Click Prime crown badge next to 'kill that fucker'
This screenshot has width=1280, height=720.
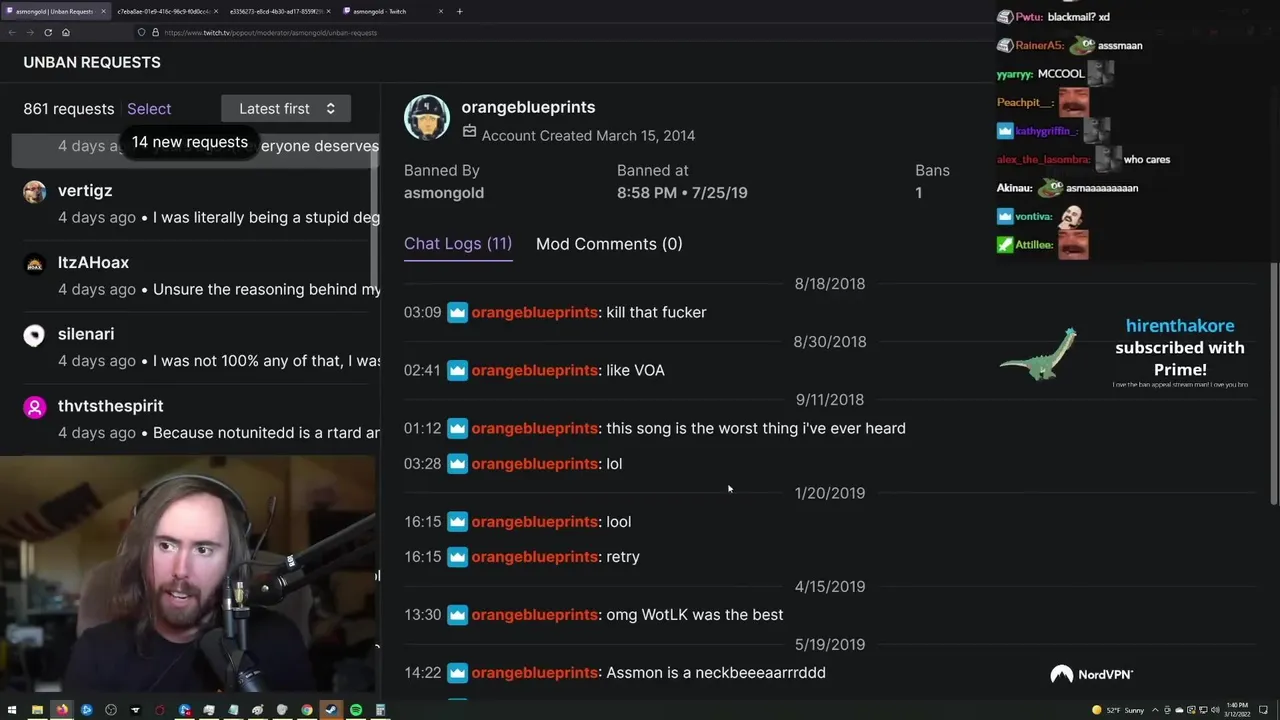tap(457, 312)
